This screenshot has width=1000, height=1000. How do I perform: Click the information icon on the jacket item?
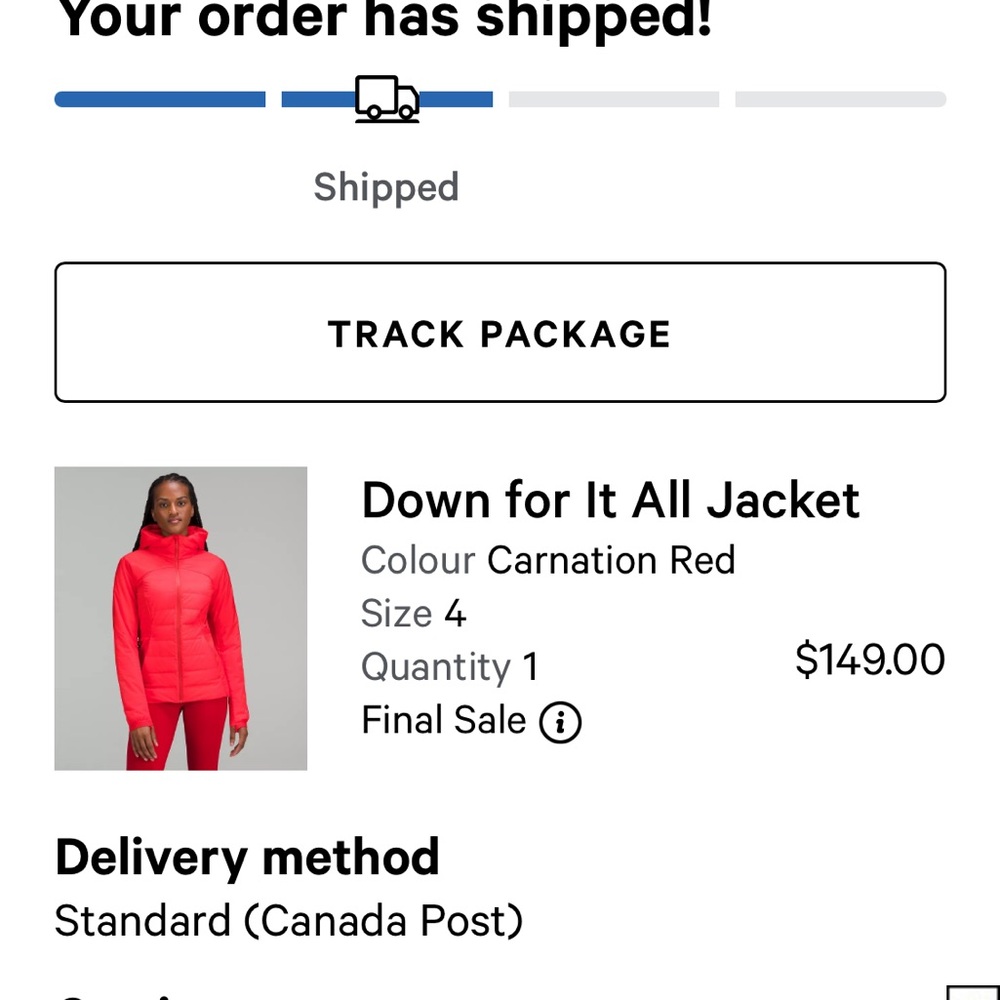coord(561,722)
